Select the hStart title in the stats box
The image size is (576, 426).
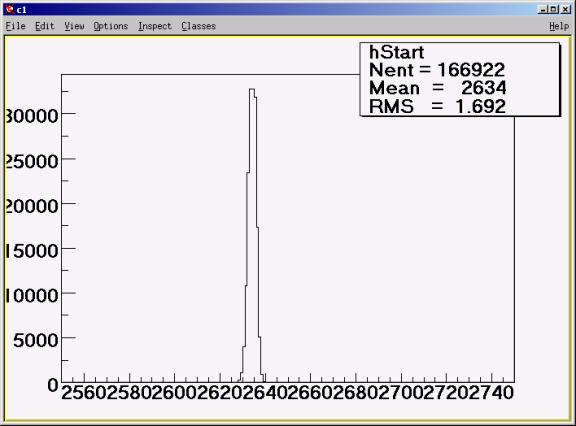[396, 53]
